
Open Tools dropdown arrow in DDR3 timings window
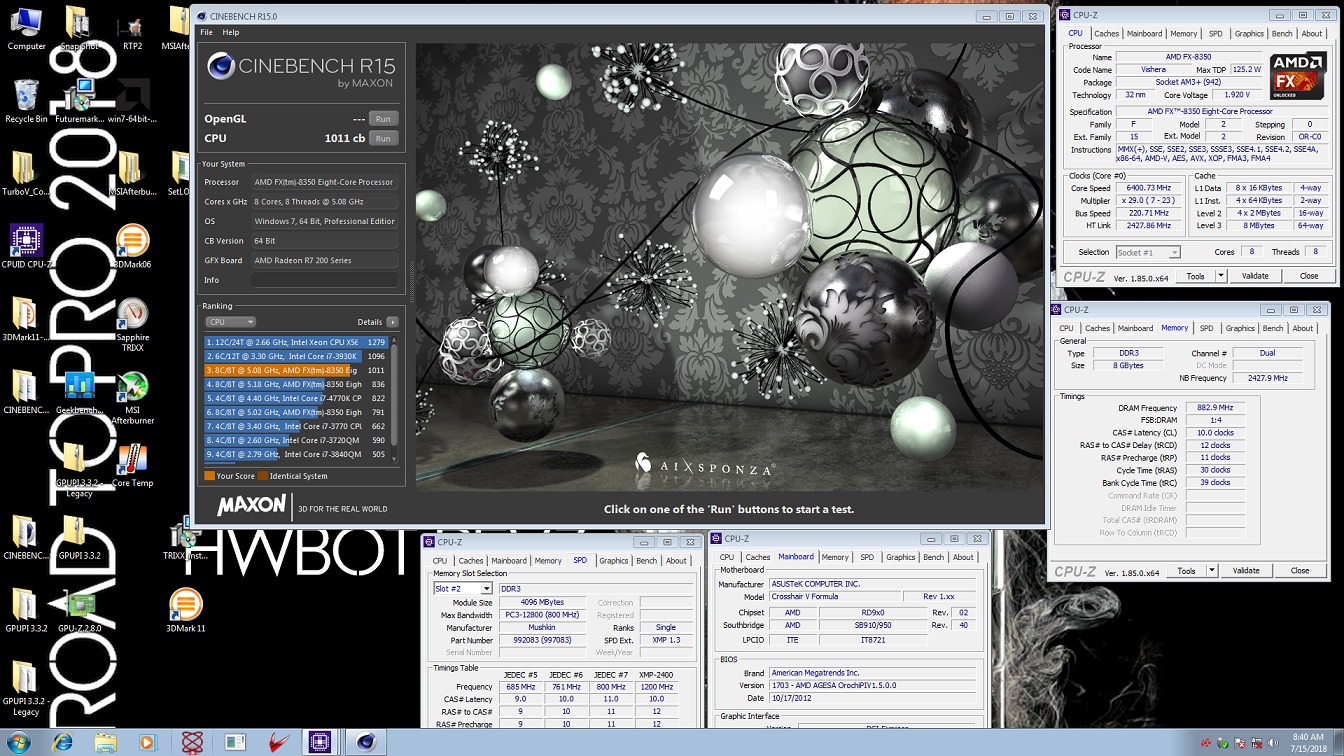pyautogui.click(x=1212, y=571)
